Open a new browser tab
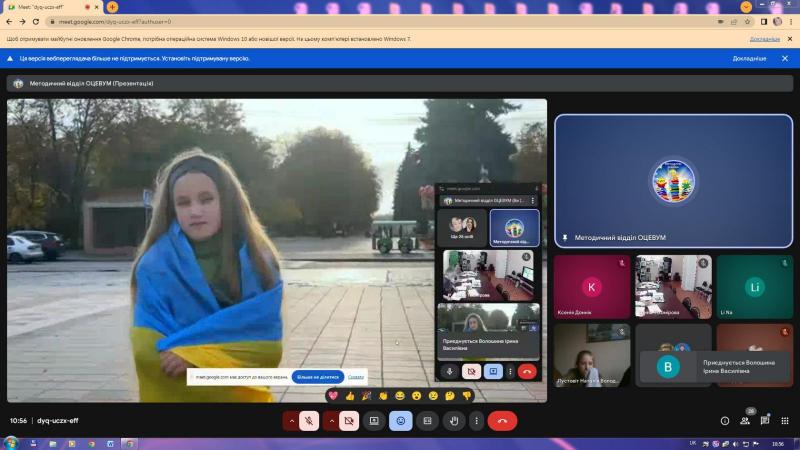 pyautogui.click(x=112, y=7)
